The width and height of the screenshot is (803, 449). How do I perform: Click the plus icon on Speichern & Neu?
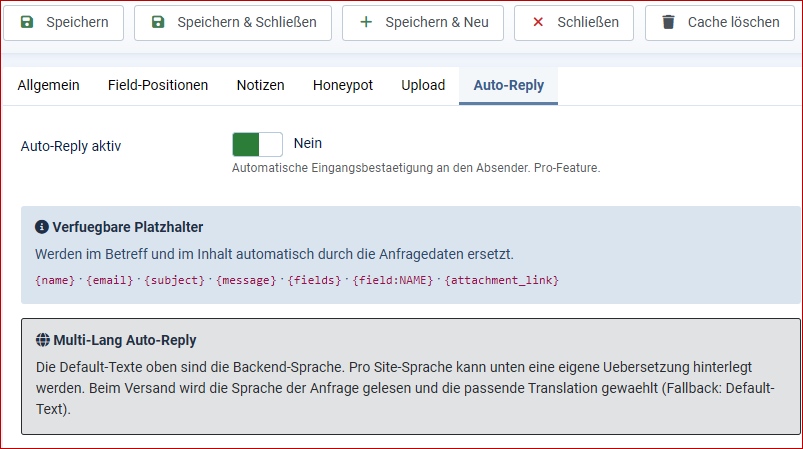pyautogui.click(x=366, y=22)
